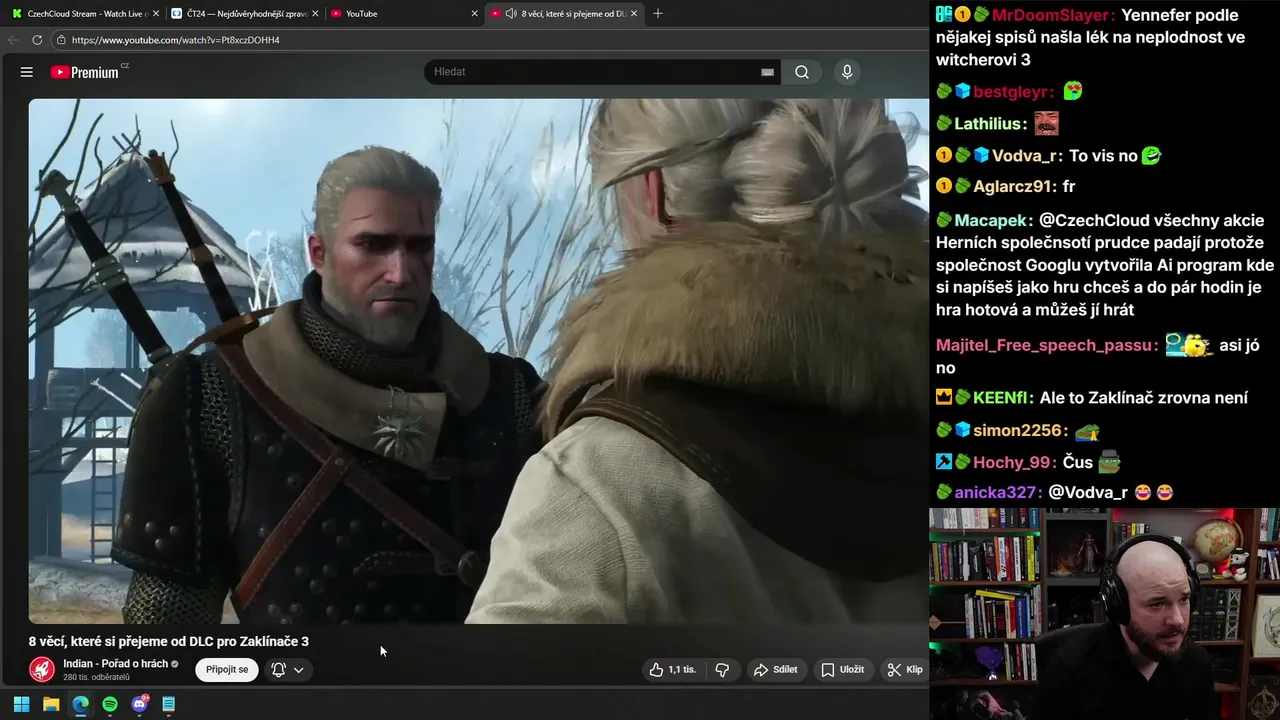This screenshot has height=720, width=1280.
Task: Click the streamer webcam feed
Action: point(1104,613)
